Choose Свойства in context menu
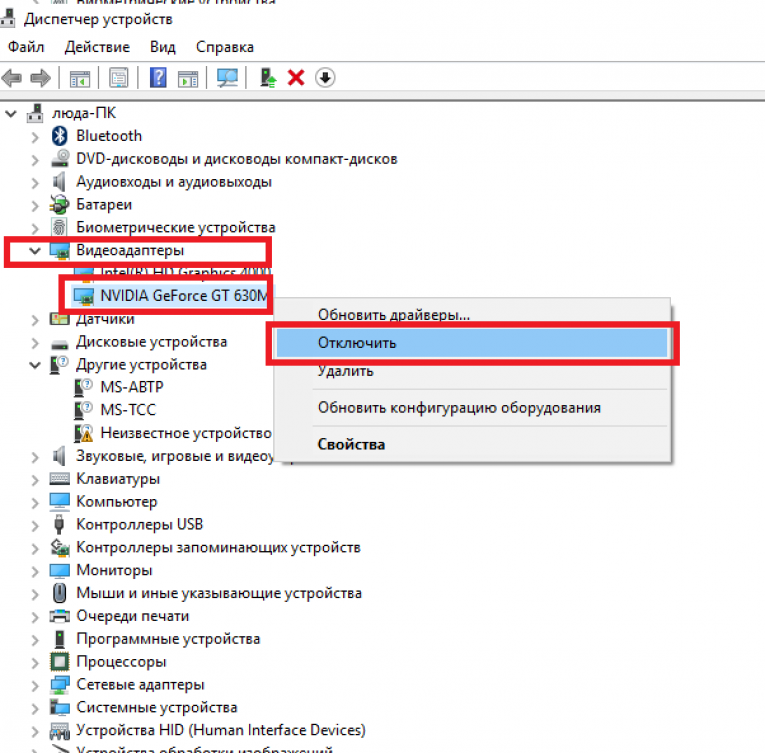The image size is (765, 753). point(351,444)
